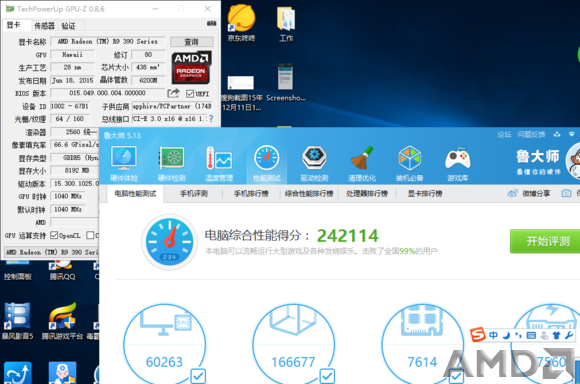The width and height of the screenshot is (580, 384).
Task: Open 处理器排行榜 tab
Action: point(367,193)
